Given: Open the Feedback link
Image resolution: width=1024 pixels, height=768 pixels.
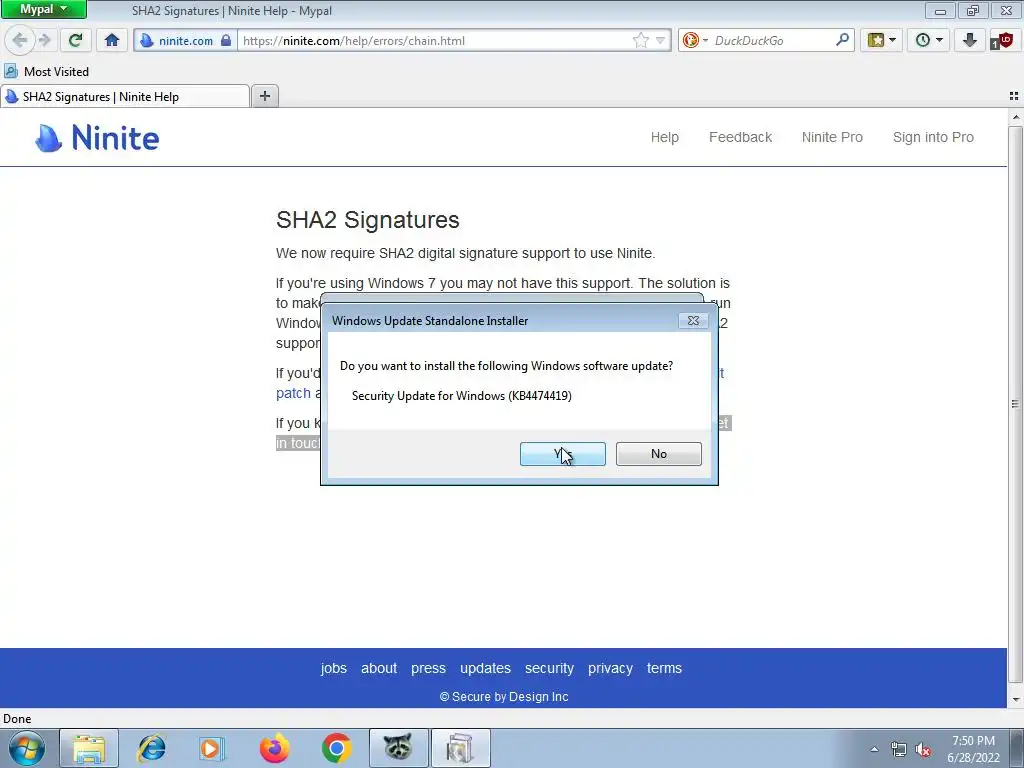Looking at the screenshot, I should [x=740, y=137].
